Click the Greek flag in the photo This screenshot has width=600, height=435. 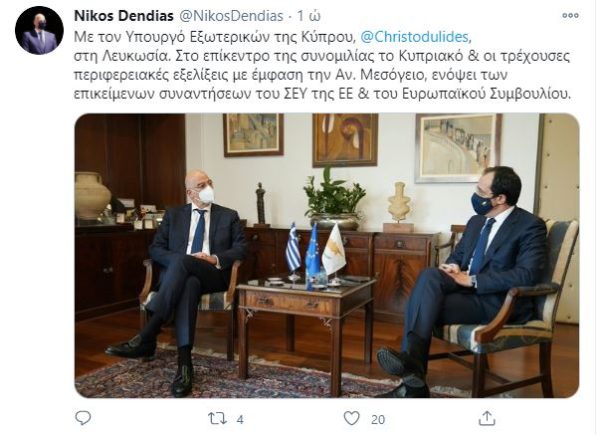click(x=293, y=248)
